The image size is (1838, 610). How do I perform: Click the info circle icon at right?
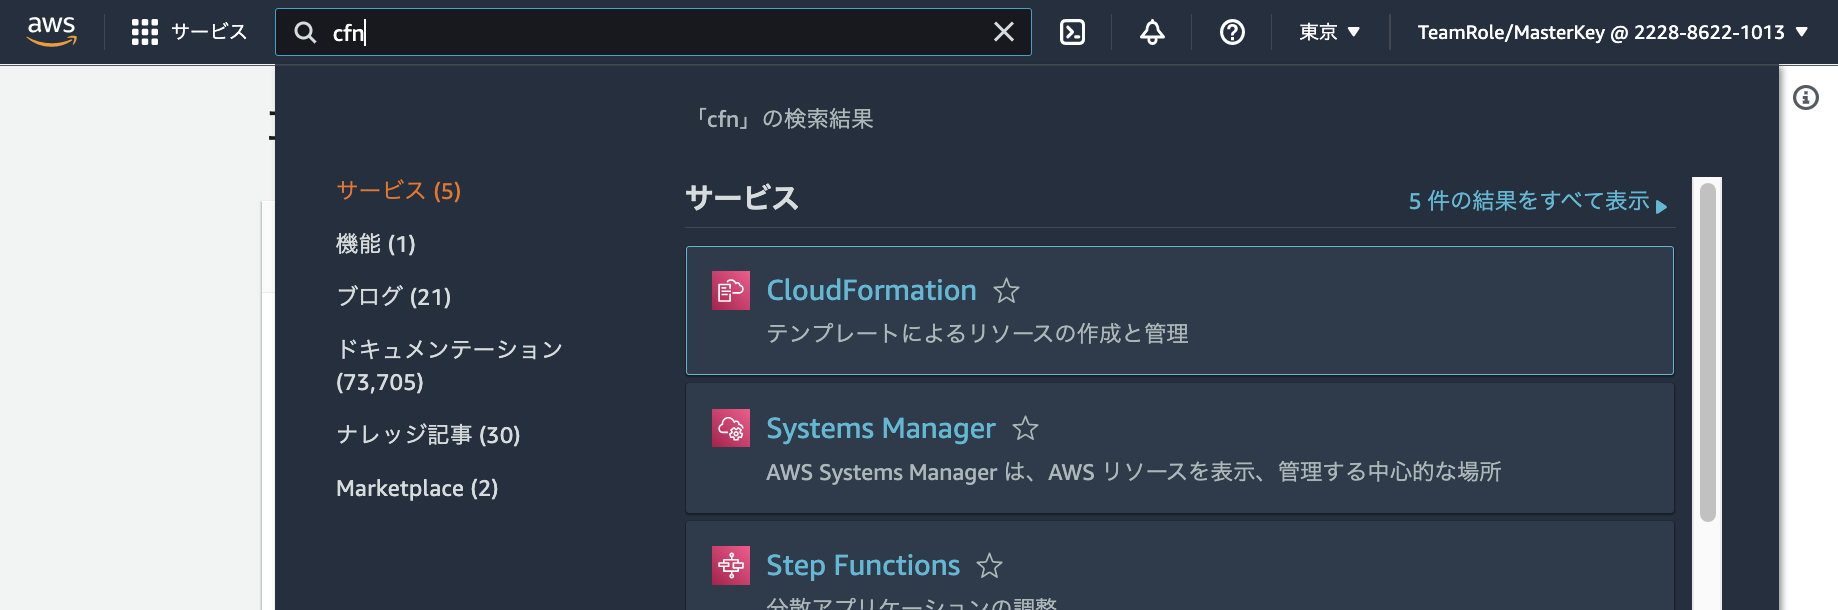[x=1806, y=97]
